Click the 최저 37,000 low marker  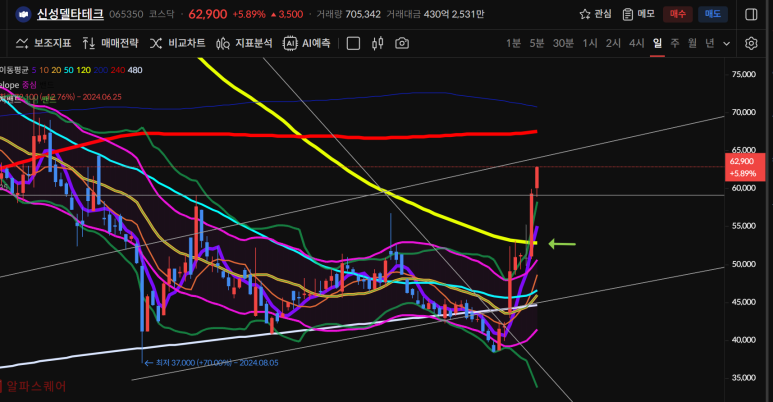(x=211, y=363)
